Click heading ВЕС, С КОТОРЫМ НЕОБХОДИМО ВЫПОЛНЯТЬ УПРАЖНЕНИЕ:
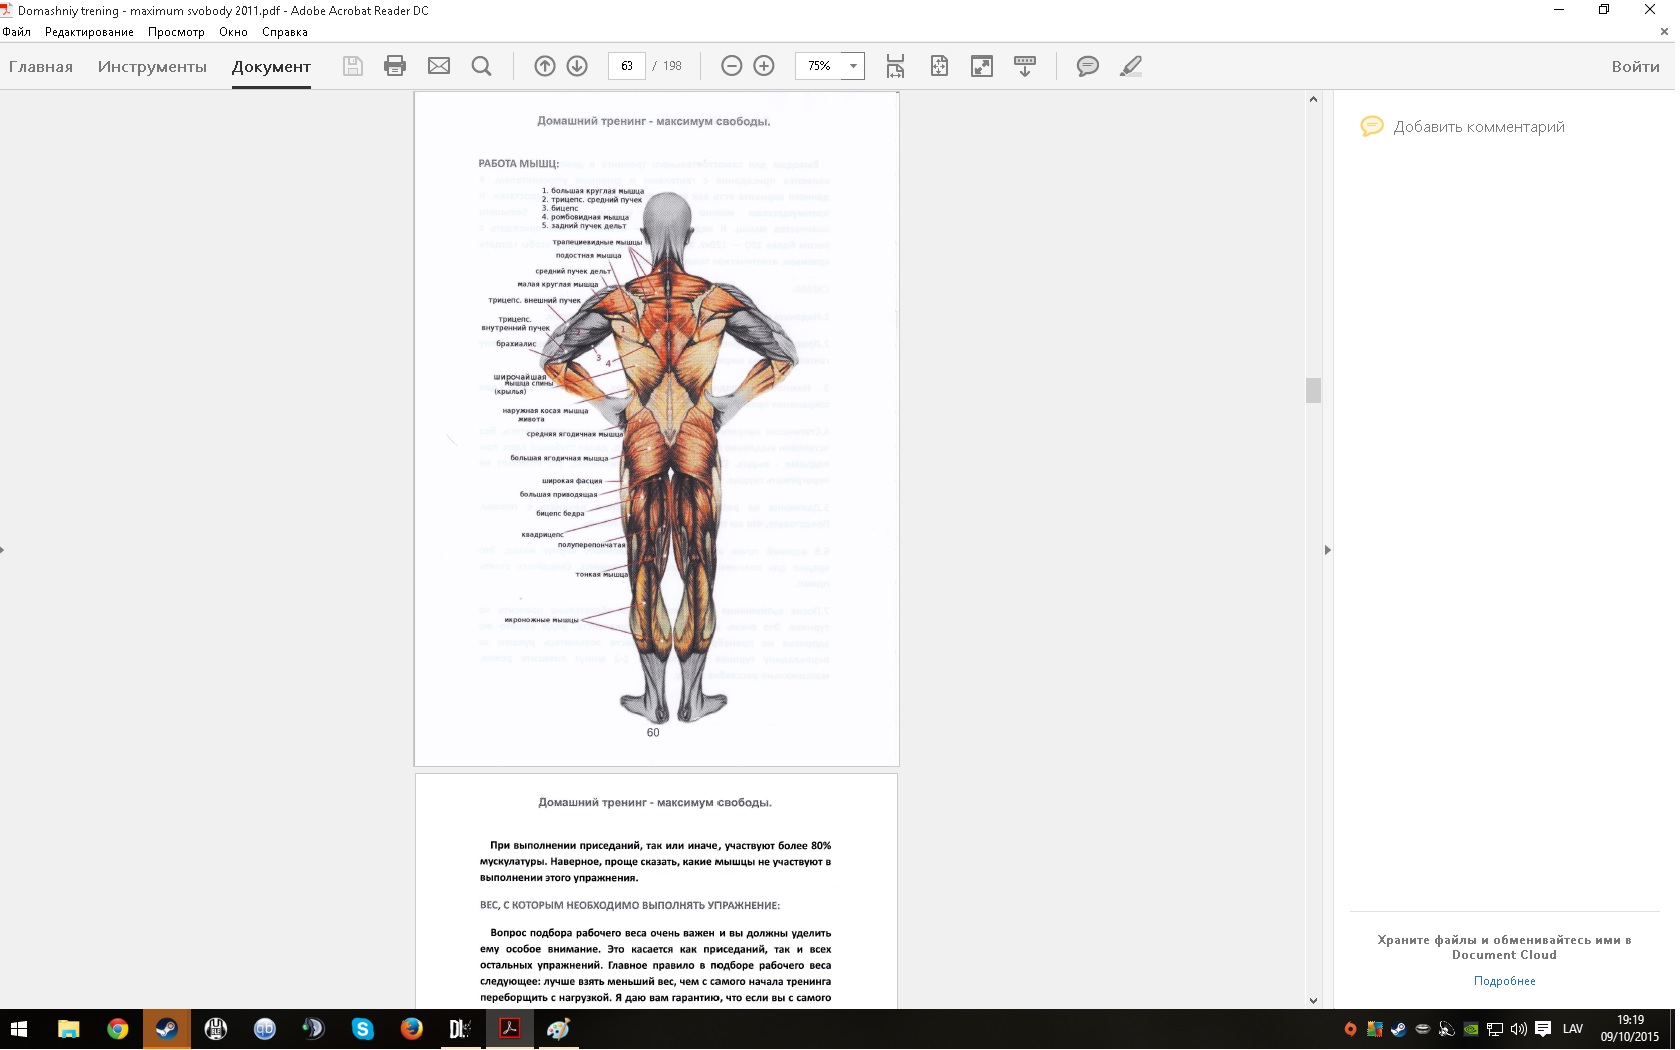Screen dimensions: 1680x1050 point(630,906)
